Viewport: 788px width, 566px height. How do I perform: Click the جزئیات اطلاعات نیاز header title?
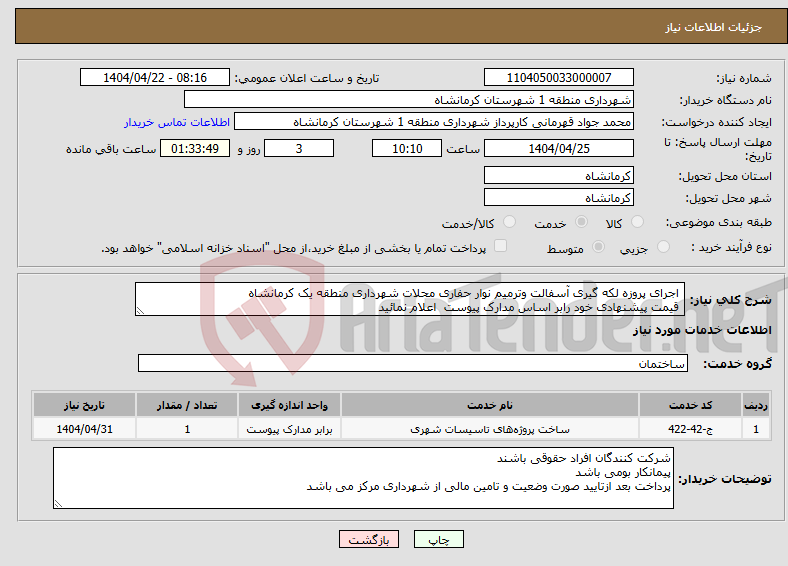click(714, 27)
